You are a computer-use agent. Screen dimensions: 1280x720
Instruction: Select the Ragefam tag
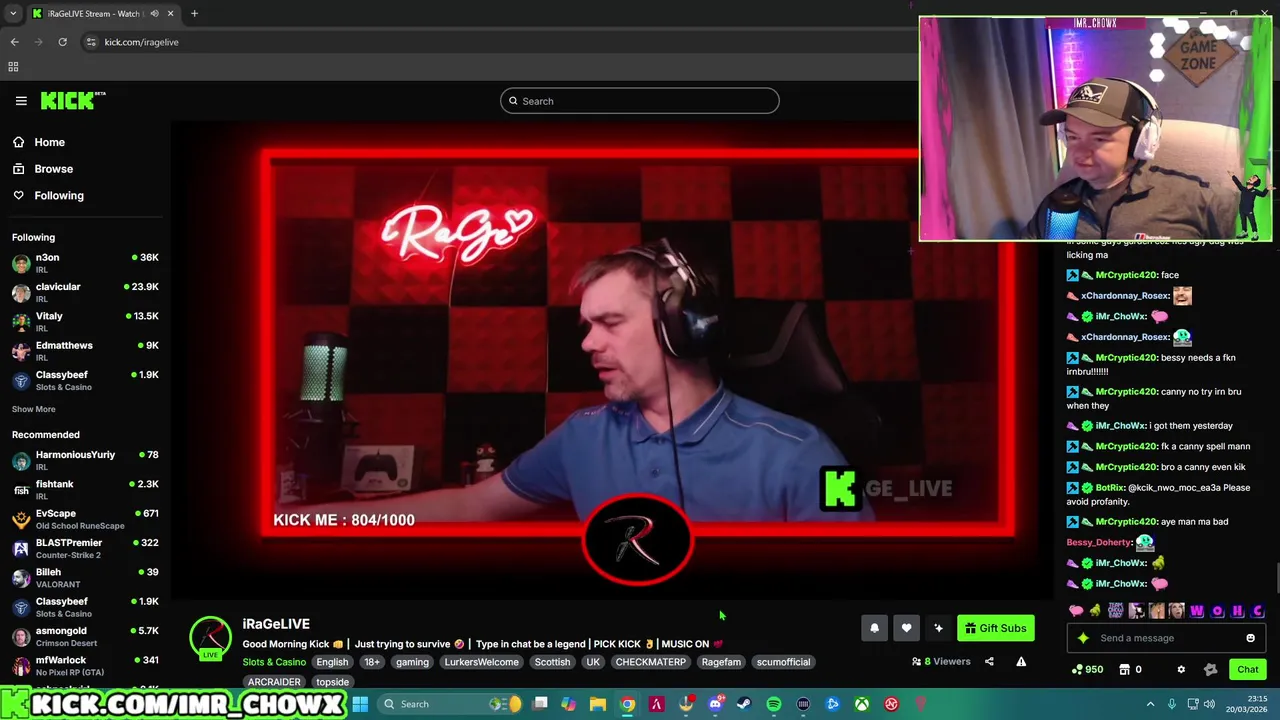pos(721,662)
